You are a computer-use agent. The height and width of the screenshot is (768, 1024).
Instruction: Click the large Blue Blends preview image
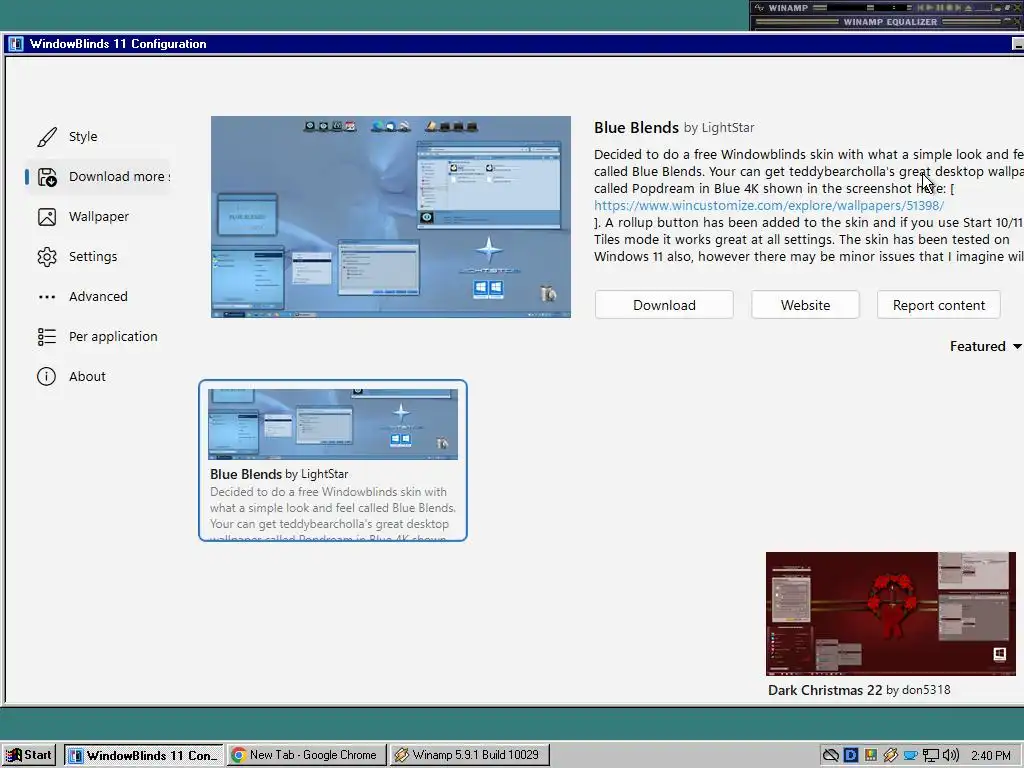[391, 217]
